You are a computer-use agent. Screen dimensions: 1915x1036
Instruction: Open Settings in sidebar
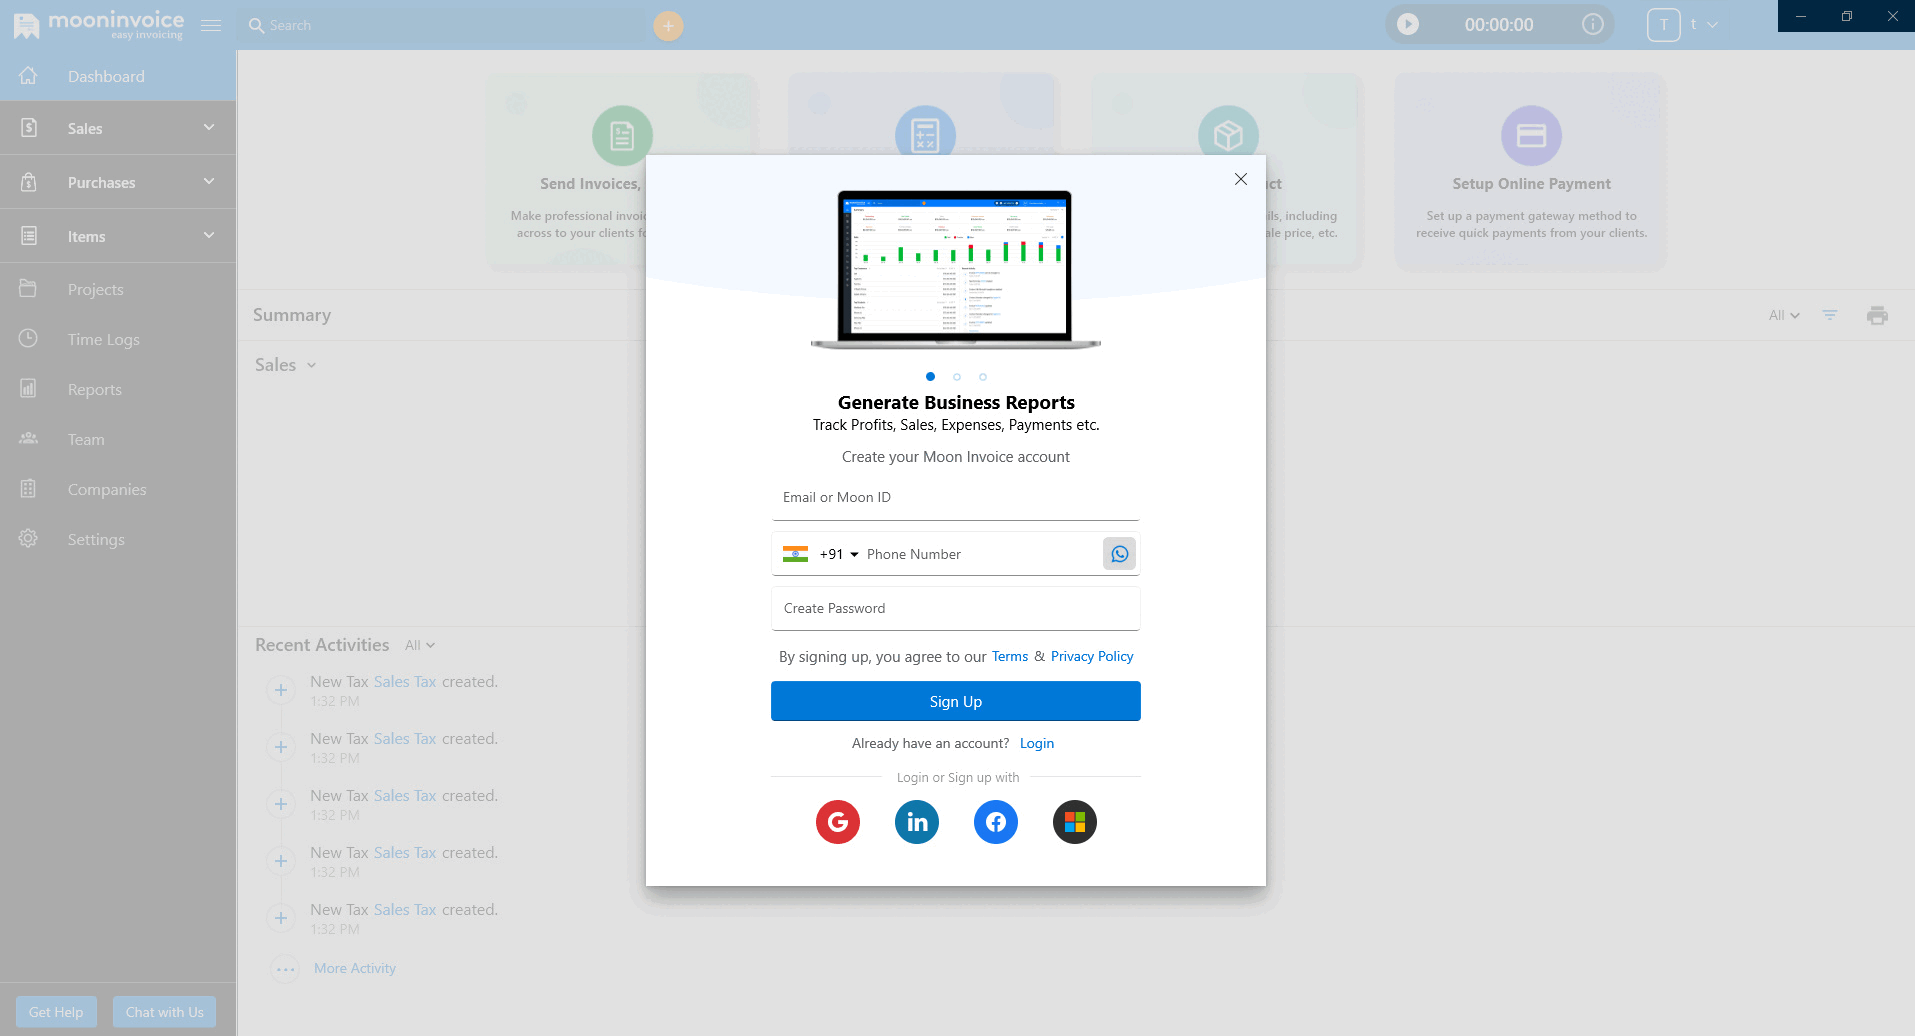tap(118, 539)
